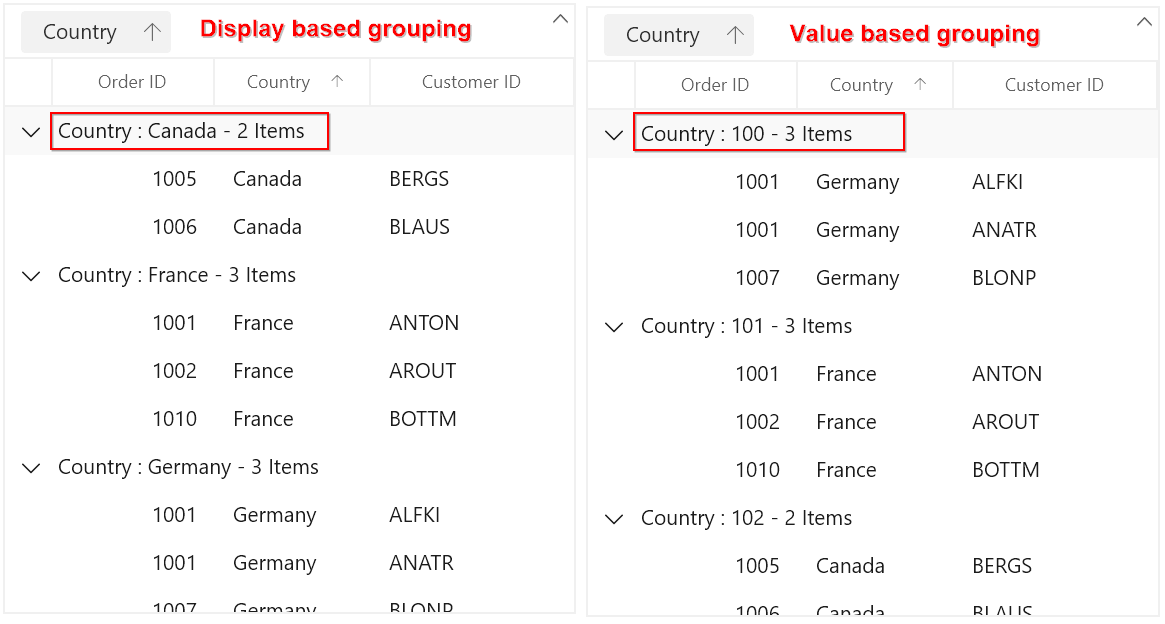Image resolution: width=1165 pixels, height=624 pixels.
Task: Select the 'Country : Germany - 3 Items' caption
Action: point(188,467)
